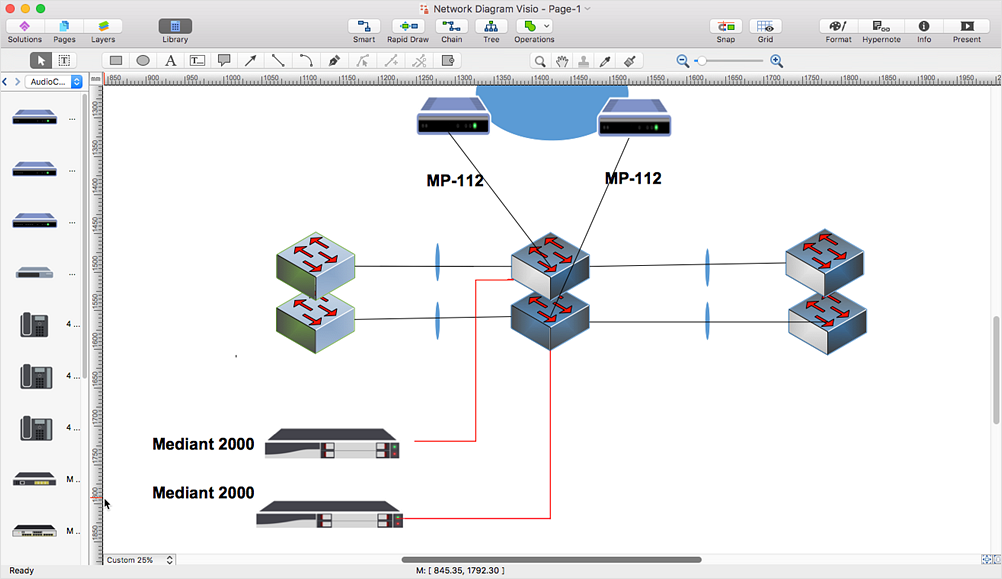Open the Operations dropdown arrow
This screenshot has height=579, width=1002.
(547, 26)
